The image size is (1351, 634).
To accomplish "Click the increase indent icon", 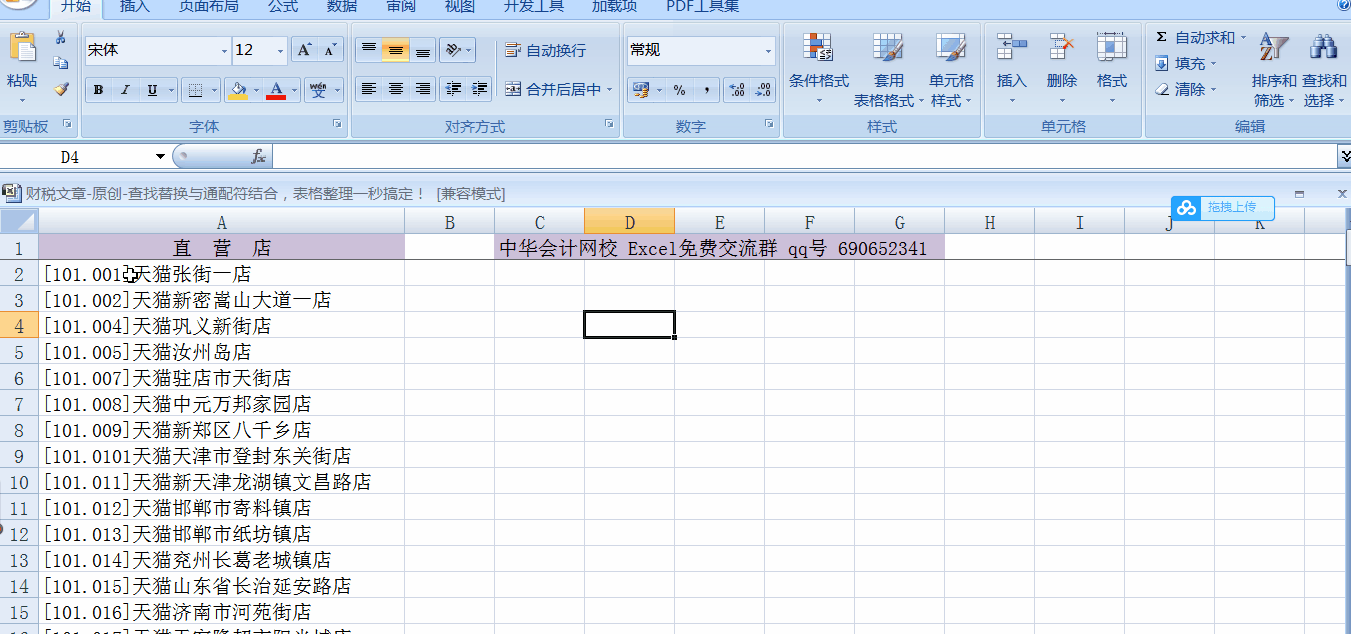I will [x=479, y=89].
